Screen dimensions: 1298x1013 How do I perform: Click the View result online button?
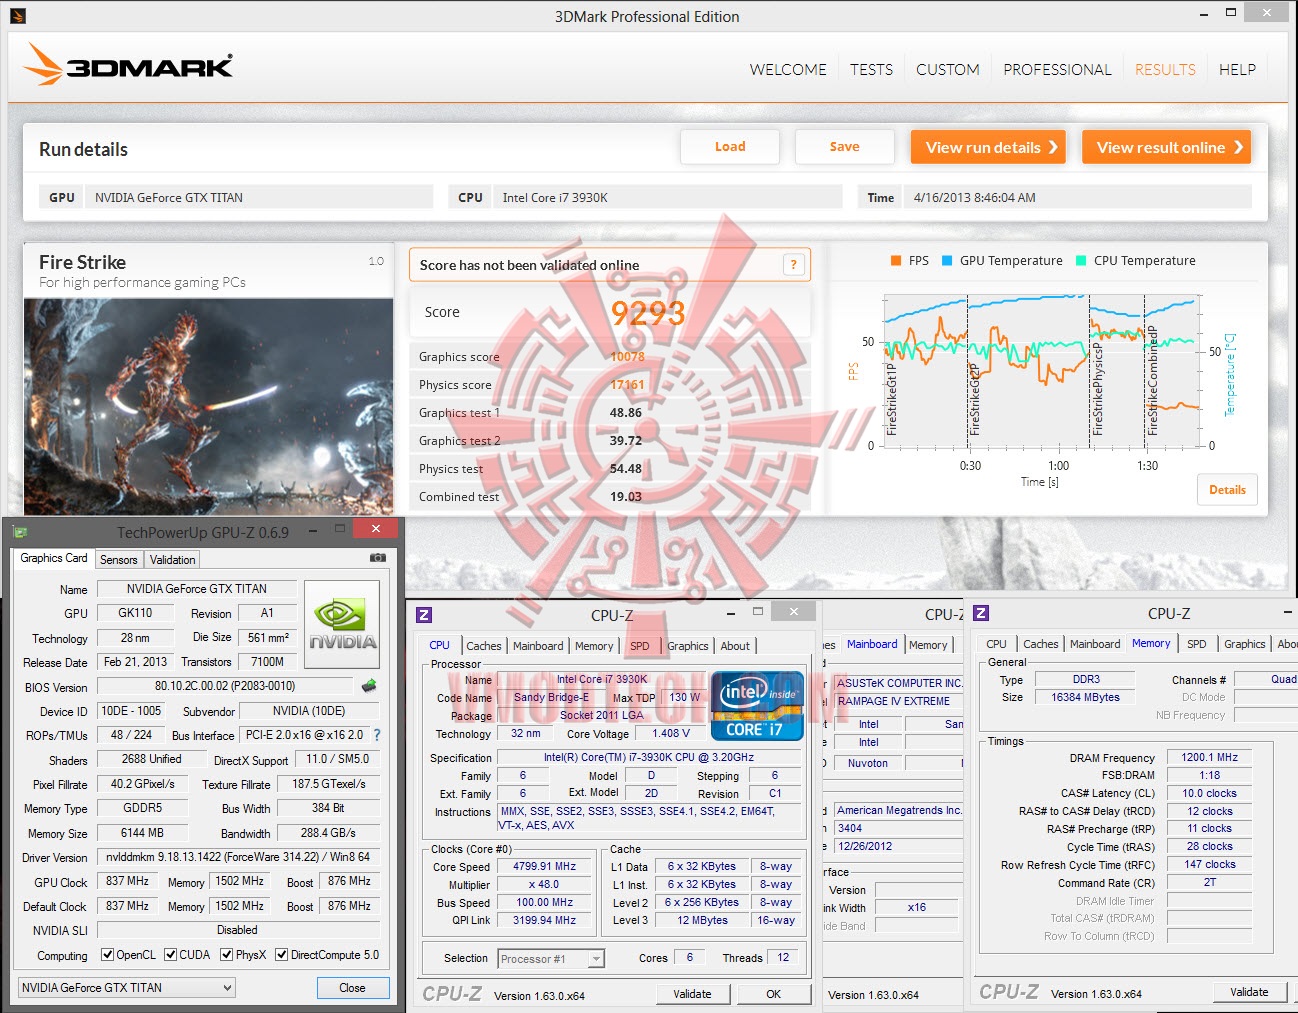click(1166, 147)
